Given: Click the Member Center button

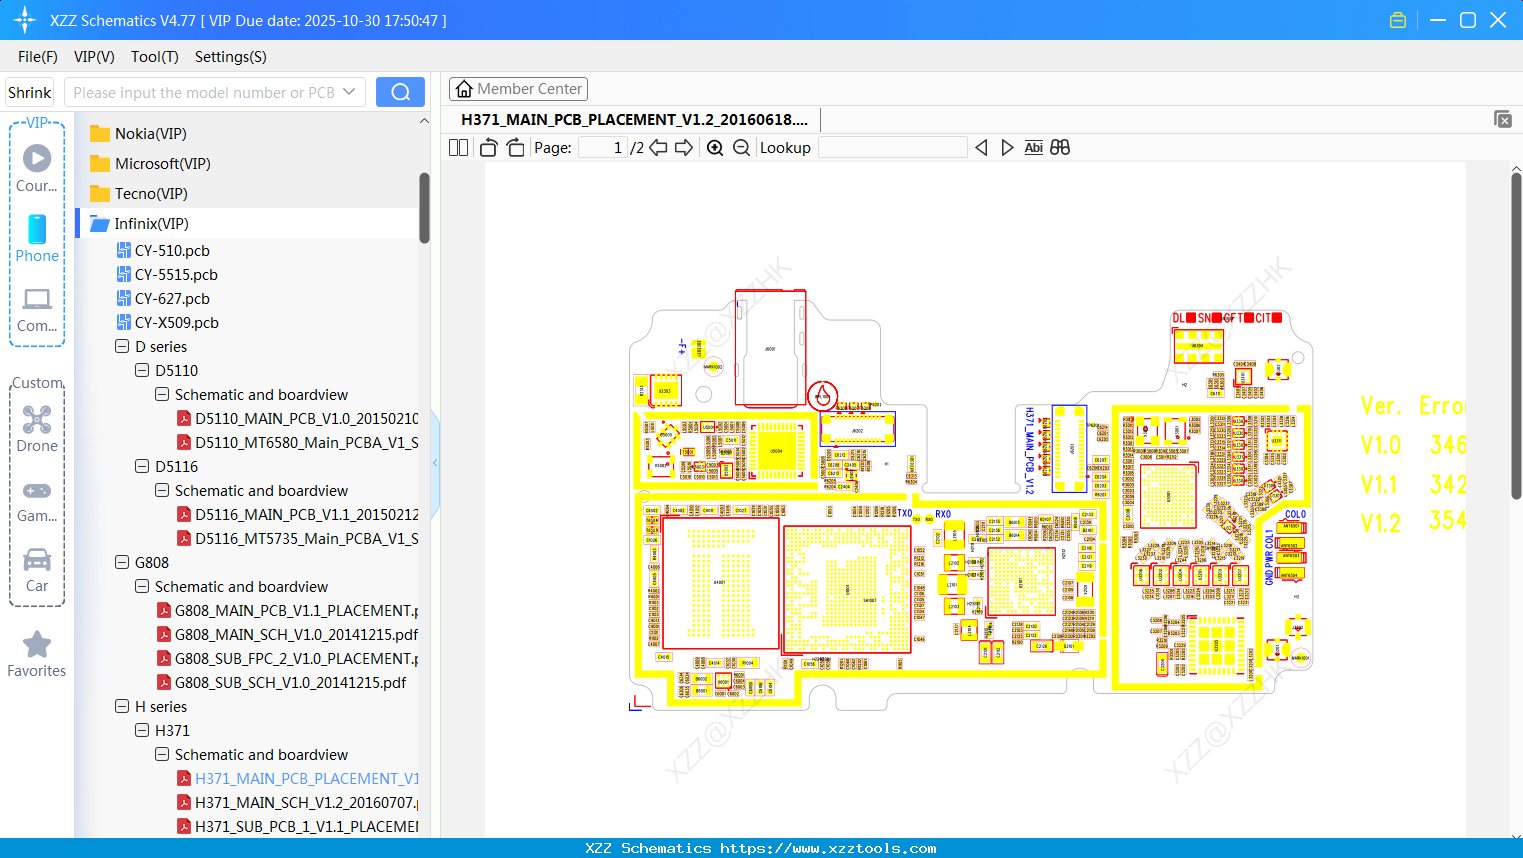Looking at the screenshot, I should (518, 88).
